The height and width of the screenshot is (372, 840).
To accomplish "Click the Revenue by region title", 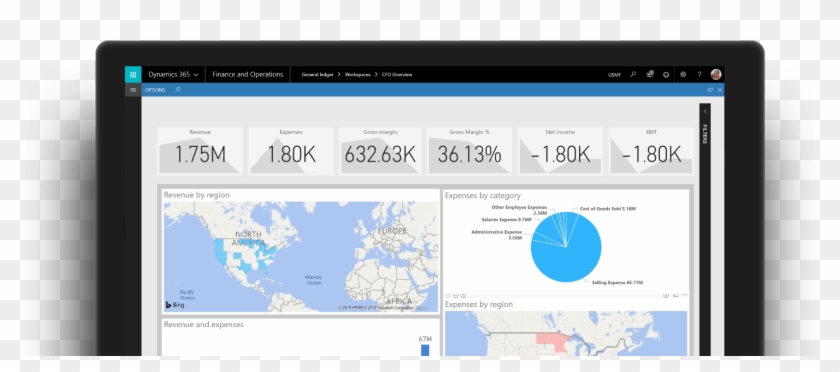I will (197, 195).
